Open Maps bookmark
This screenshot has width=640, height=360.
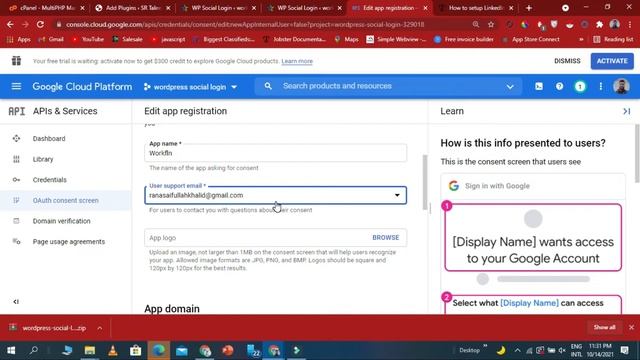(x=347, y=40)
